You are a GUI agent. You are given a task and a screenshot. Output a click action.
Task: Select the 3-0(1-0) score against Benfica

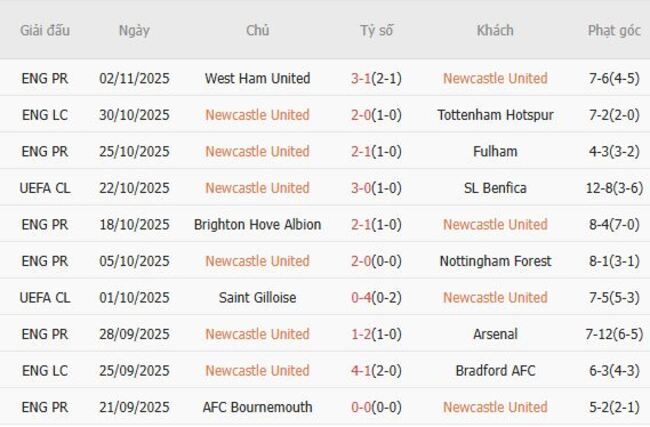pos(376,188)
